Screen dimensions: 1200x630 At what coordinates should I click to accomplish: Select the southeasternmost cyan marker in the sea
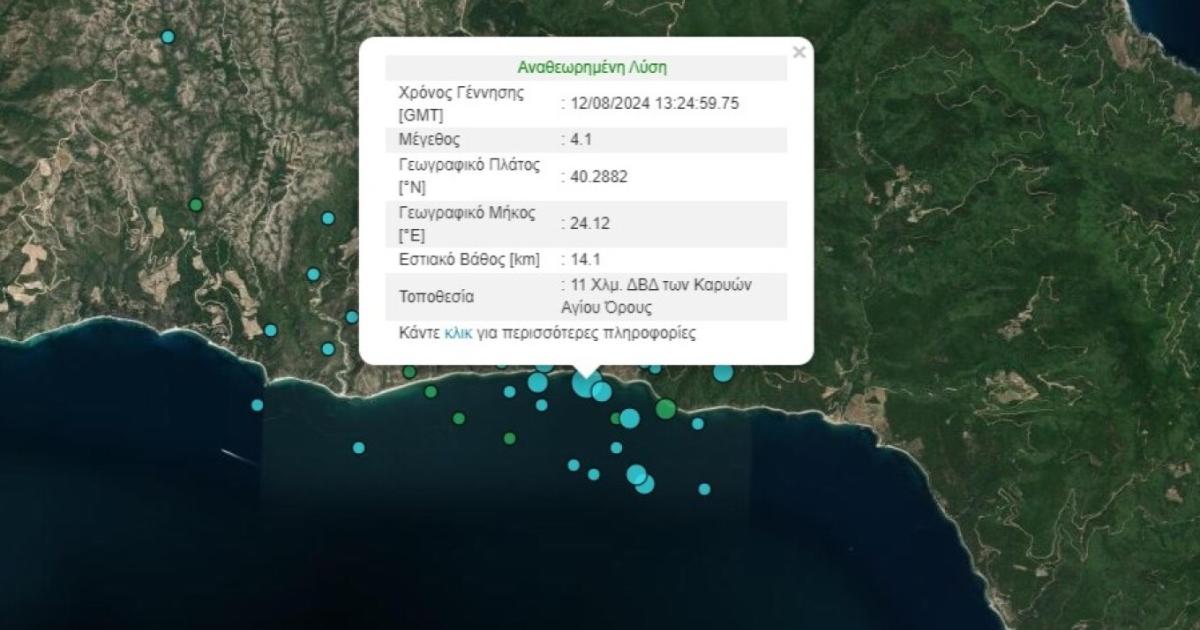[704, 489]
